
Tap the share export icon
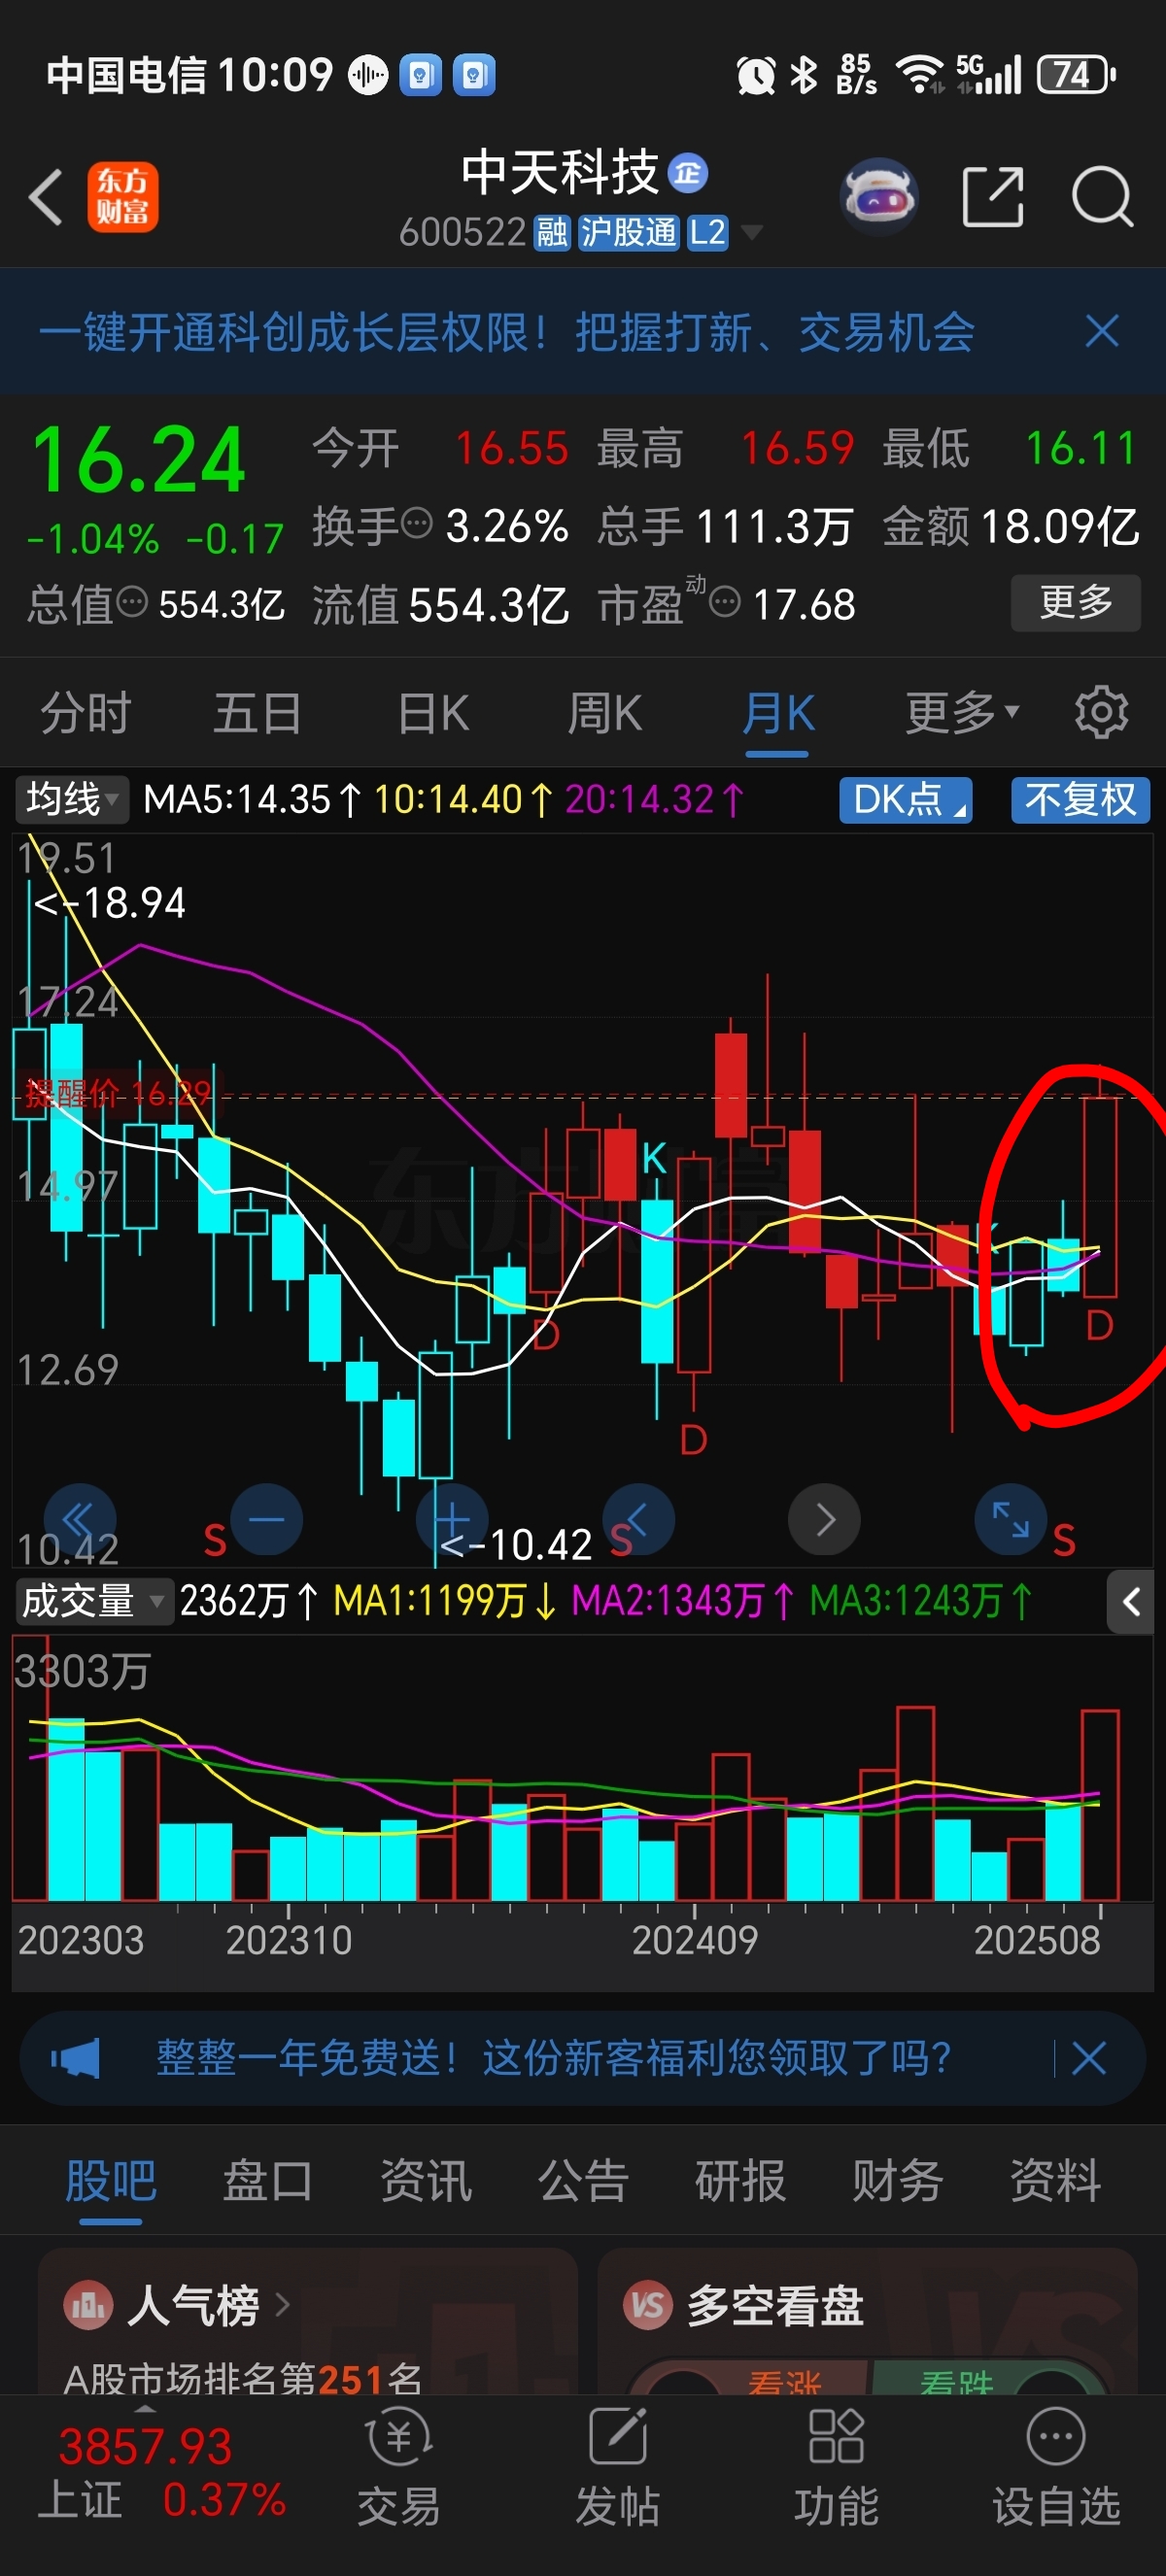click(993, 197)
